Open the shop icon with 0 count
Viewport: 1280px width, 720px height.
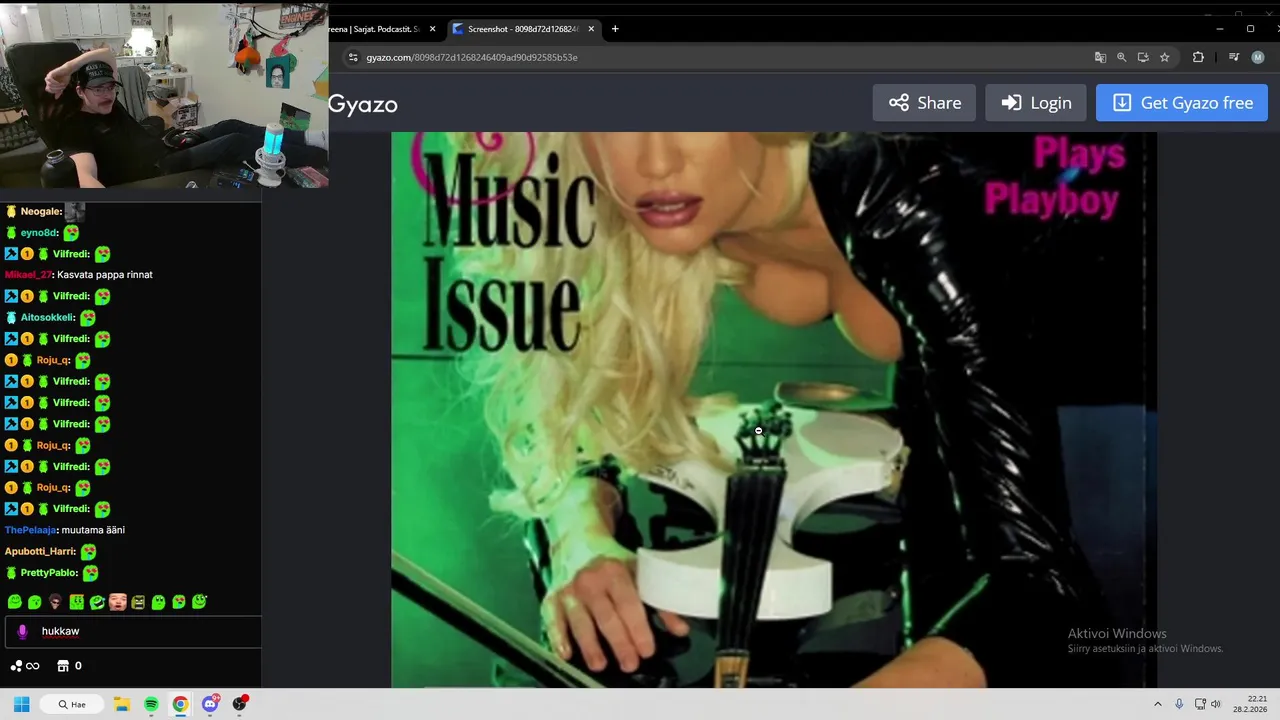click(x=69, y=666)
